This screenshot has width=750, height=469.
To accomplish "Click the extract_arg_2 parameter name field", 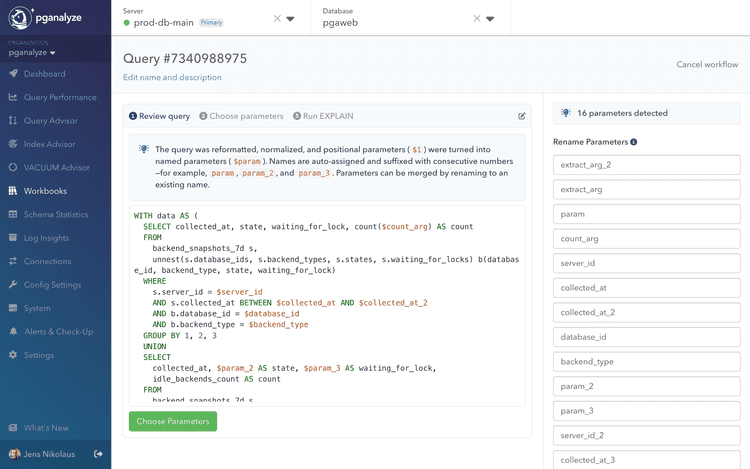I will 646,165.
